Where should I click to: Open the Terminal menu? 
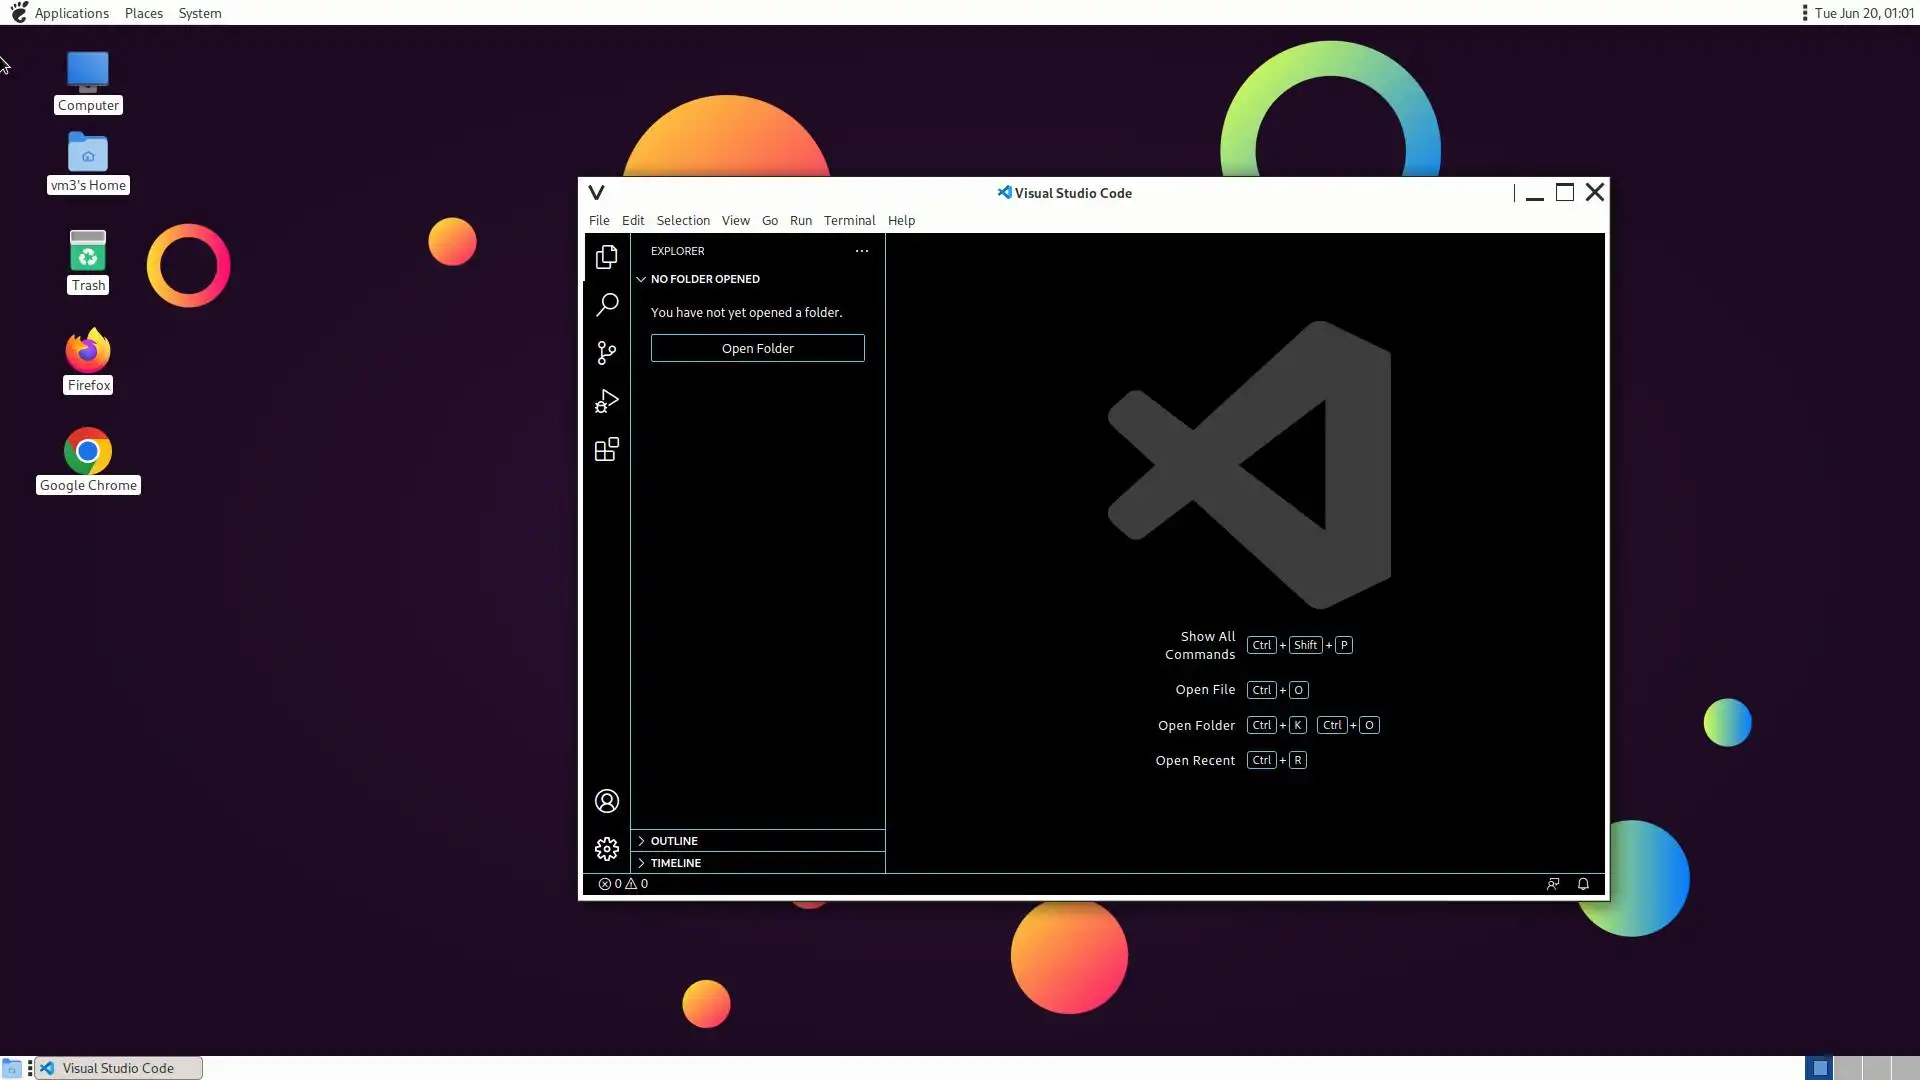(x=849, y=221)
